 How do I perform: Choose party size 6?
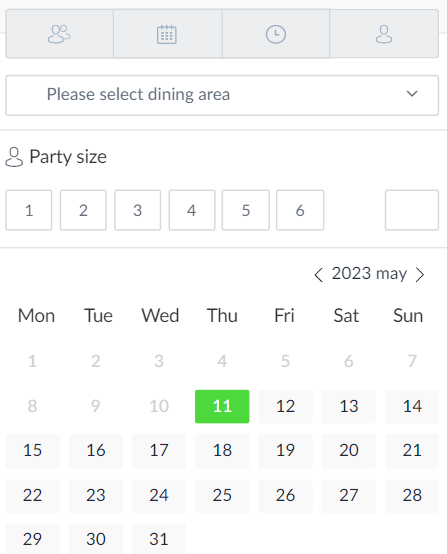(300, 210)
